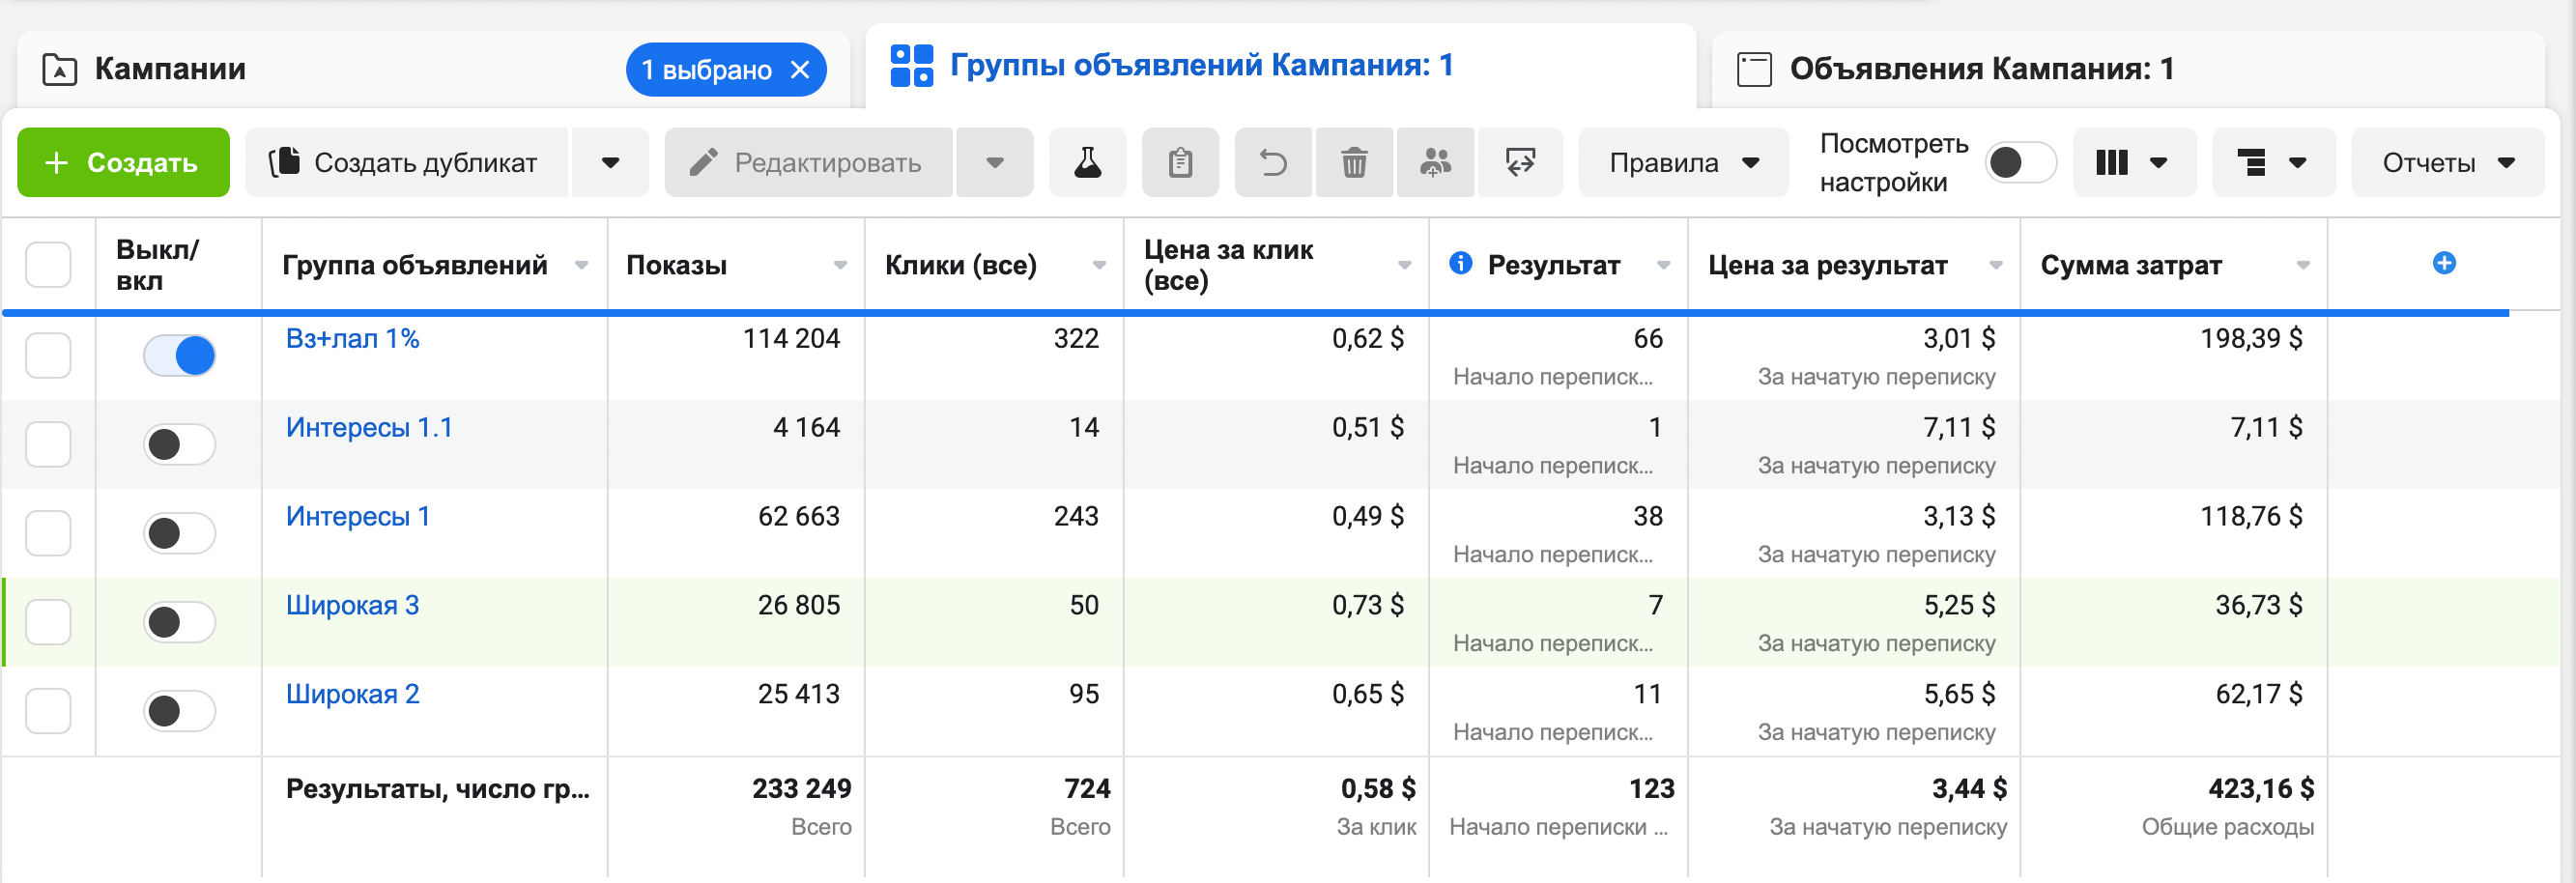This screenshot has width=2576, height=883.
Task: Check the Широкая 2 row checkbox
Action: [x=48, y=711]
